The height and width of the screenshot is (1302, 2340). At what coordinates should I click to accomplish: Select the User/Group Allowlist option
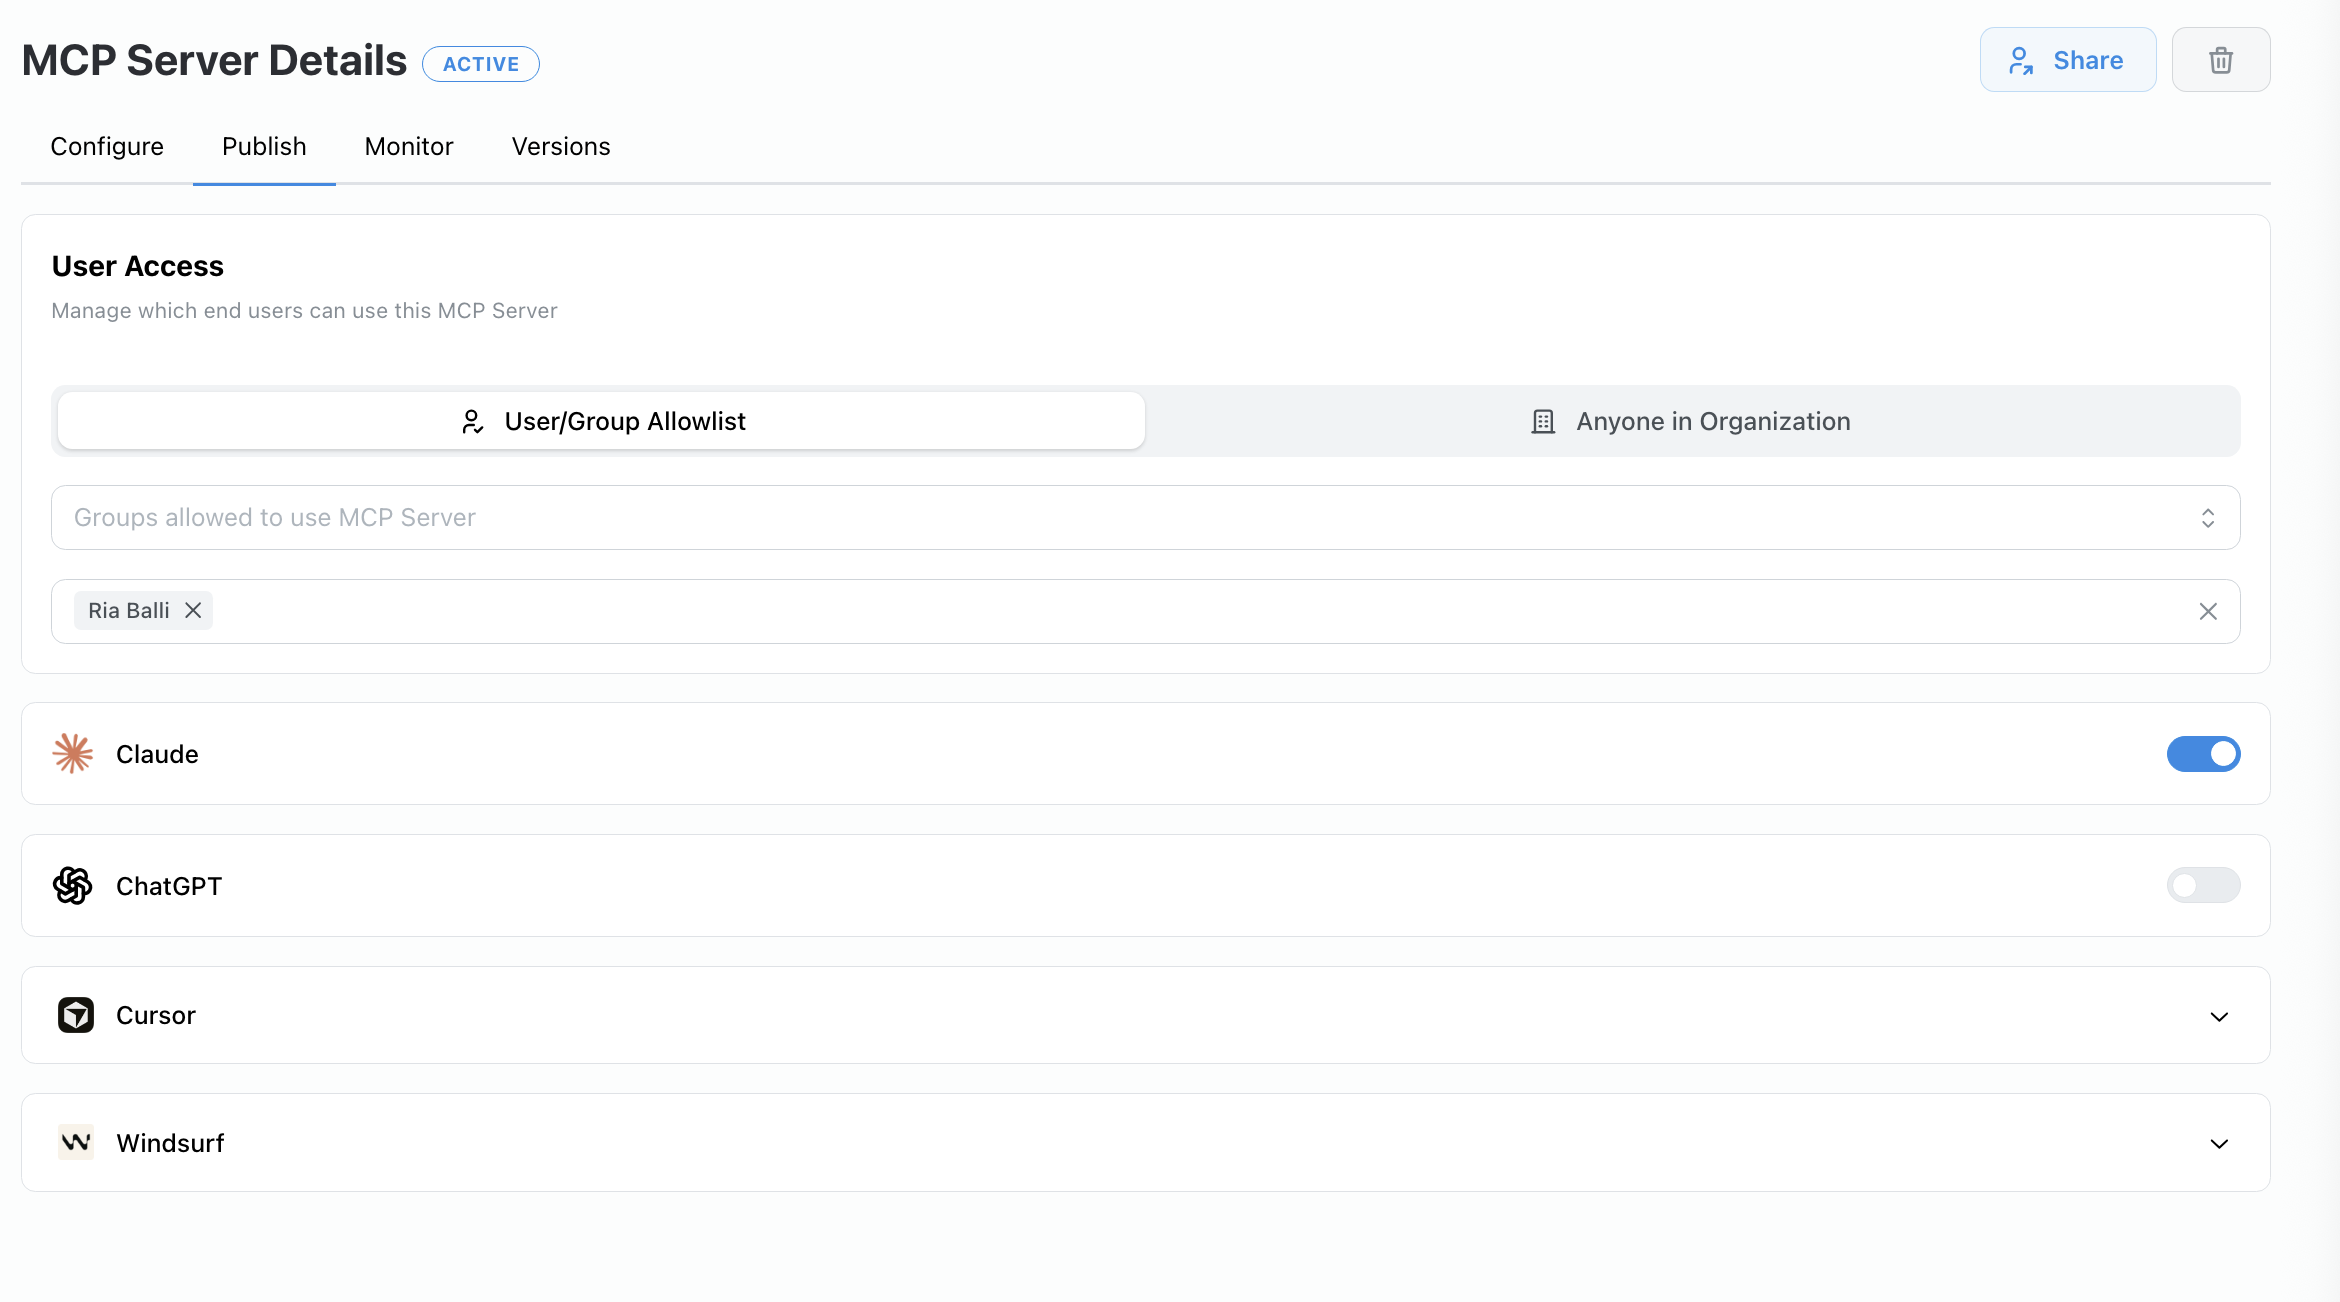tap(625, 421)
